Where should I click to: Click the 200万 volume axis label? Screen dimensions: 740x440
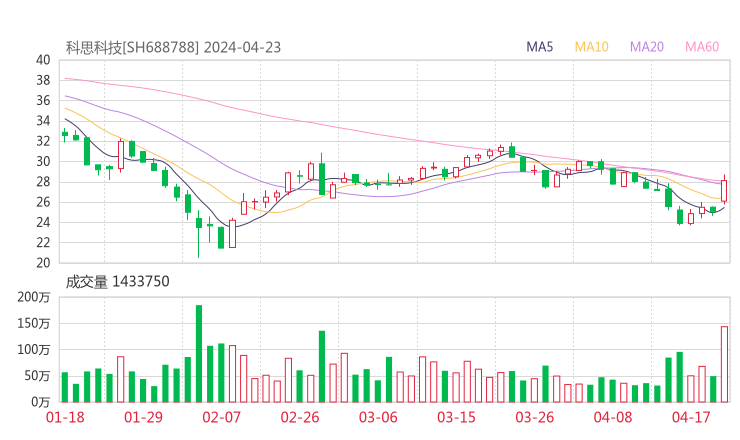pyautogui.click(x=34, y=297)
